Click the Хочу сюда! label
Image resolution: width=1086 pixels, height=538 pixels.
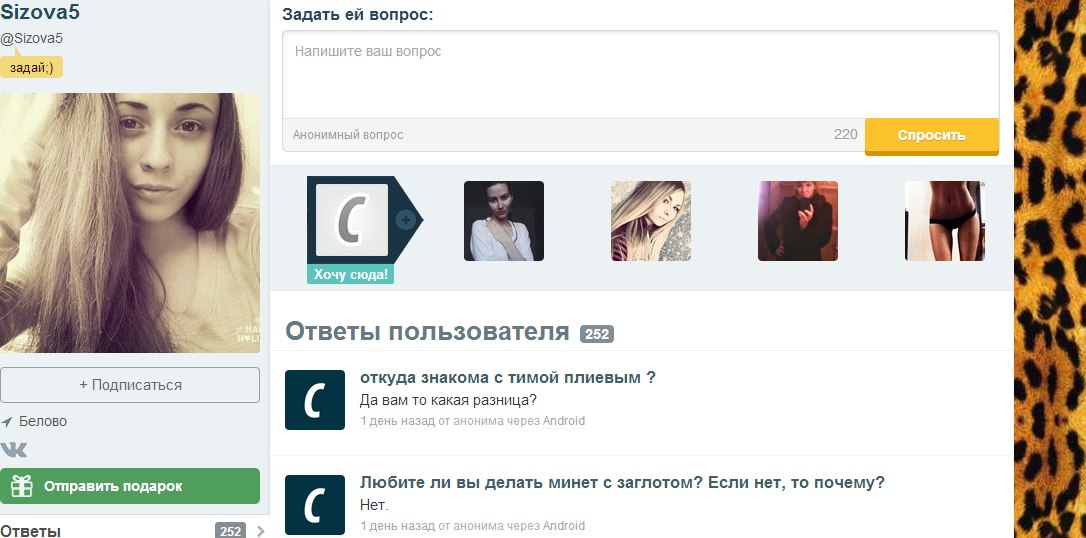(350, 275)
